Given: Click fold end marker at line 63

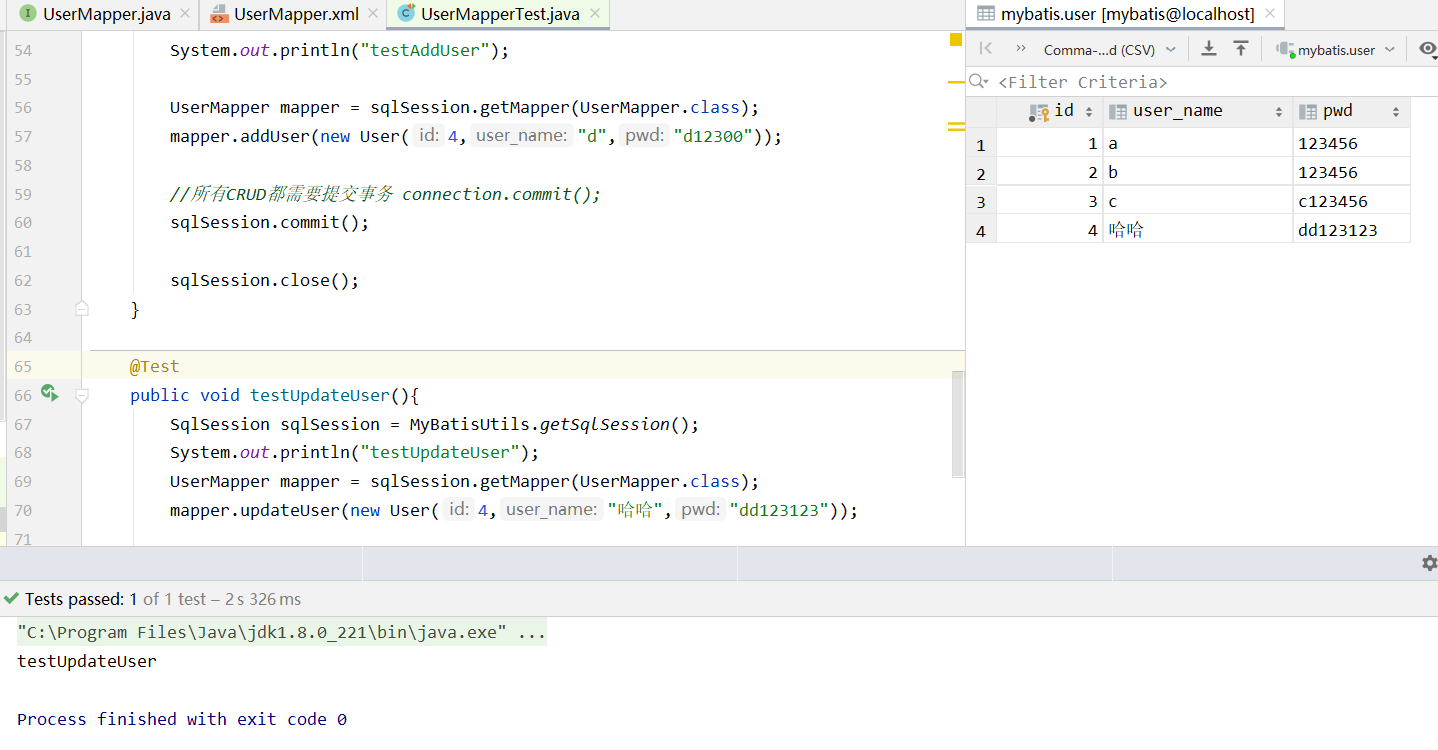Looking at the screenshot, I should click(82, 309).
